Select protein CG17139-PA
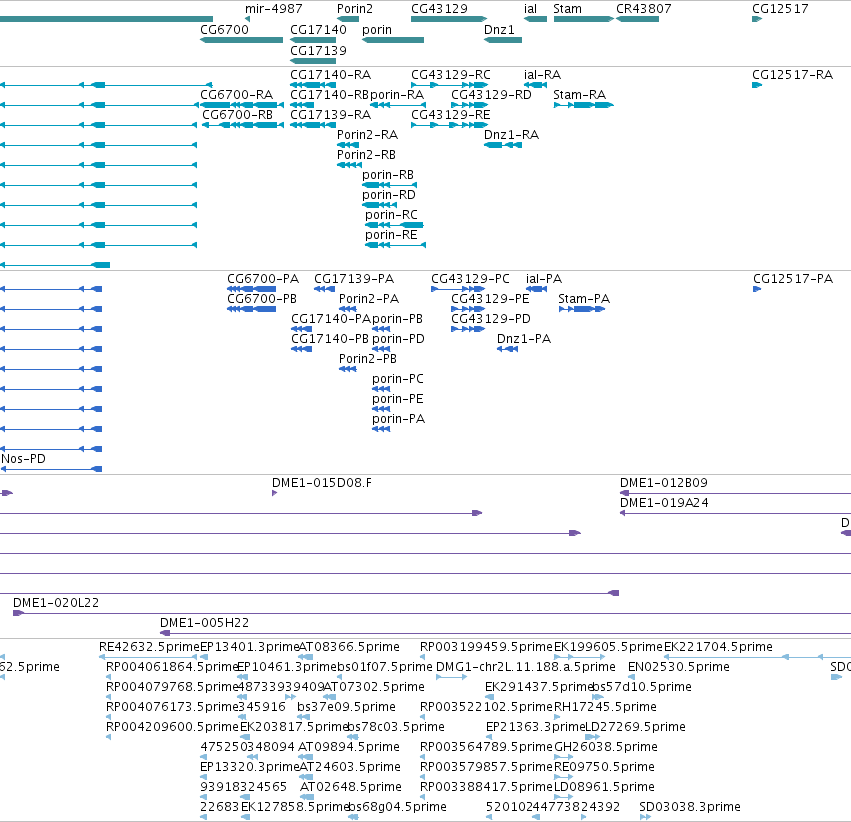This screenshot has height=822, width=851. point(325,289)
